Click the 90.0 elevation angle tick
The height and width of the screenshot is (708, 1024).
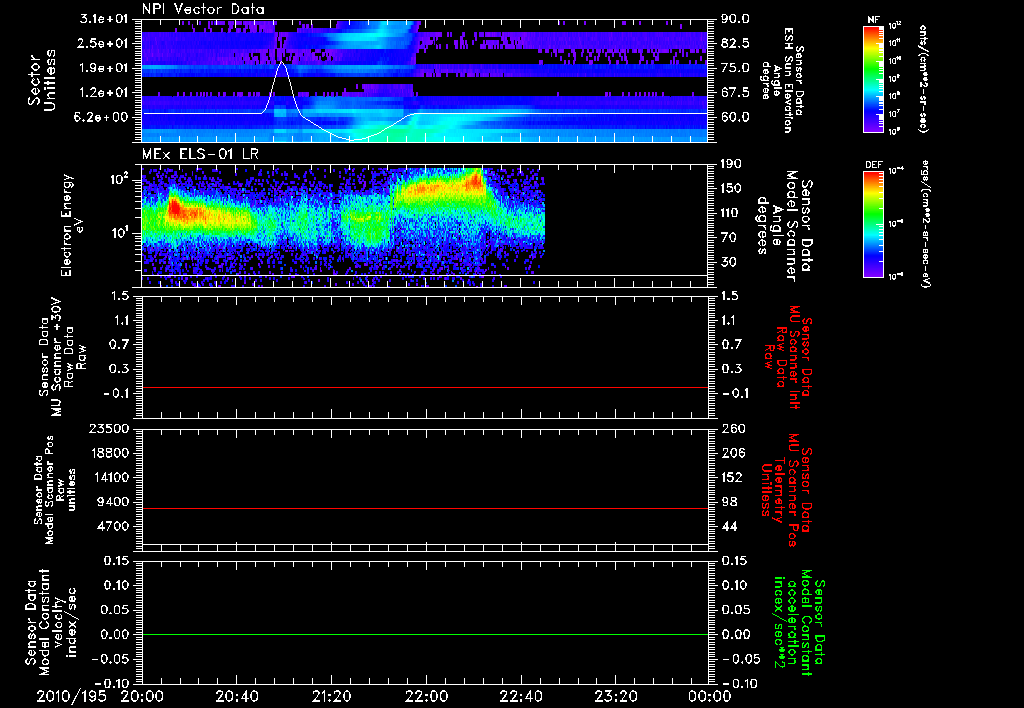(x=735, y=19)
